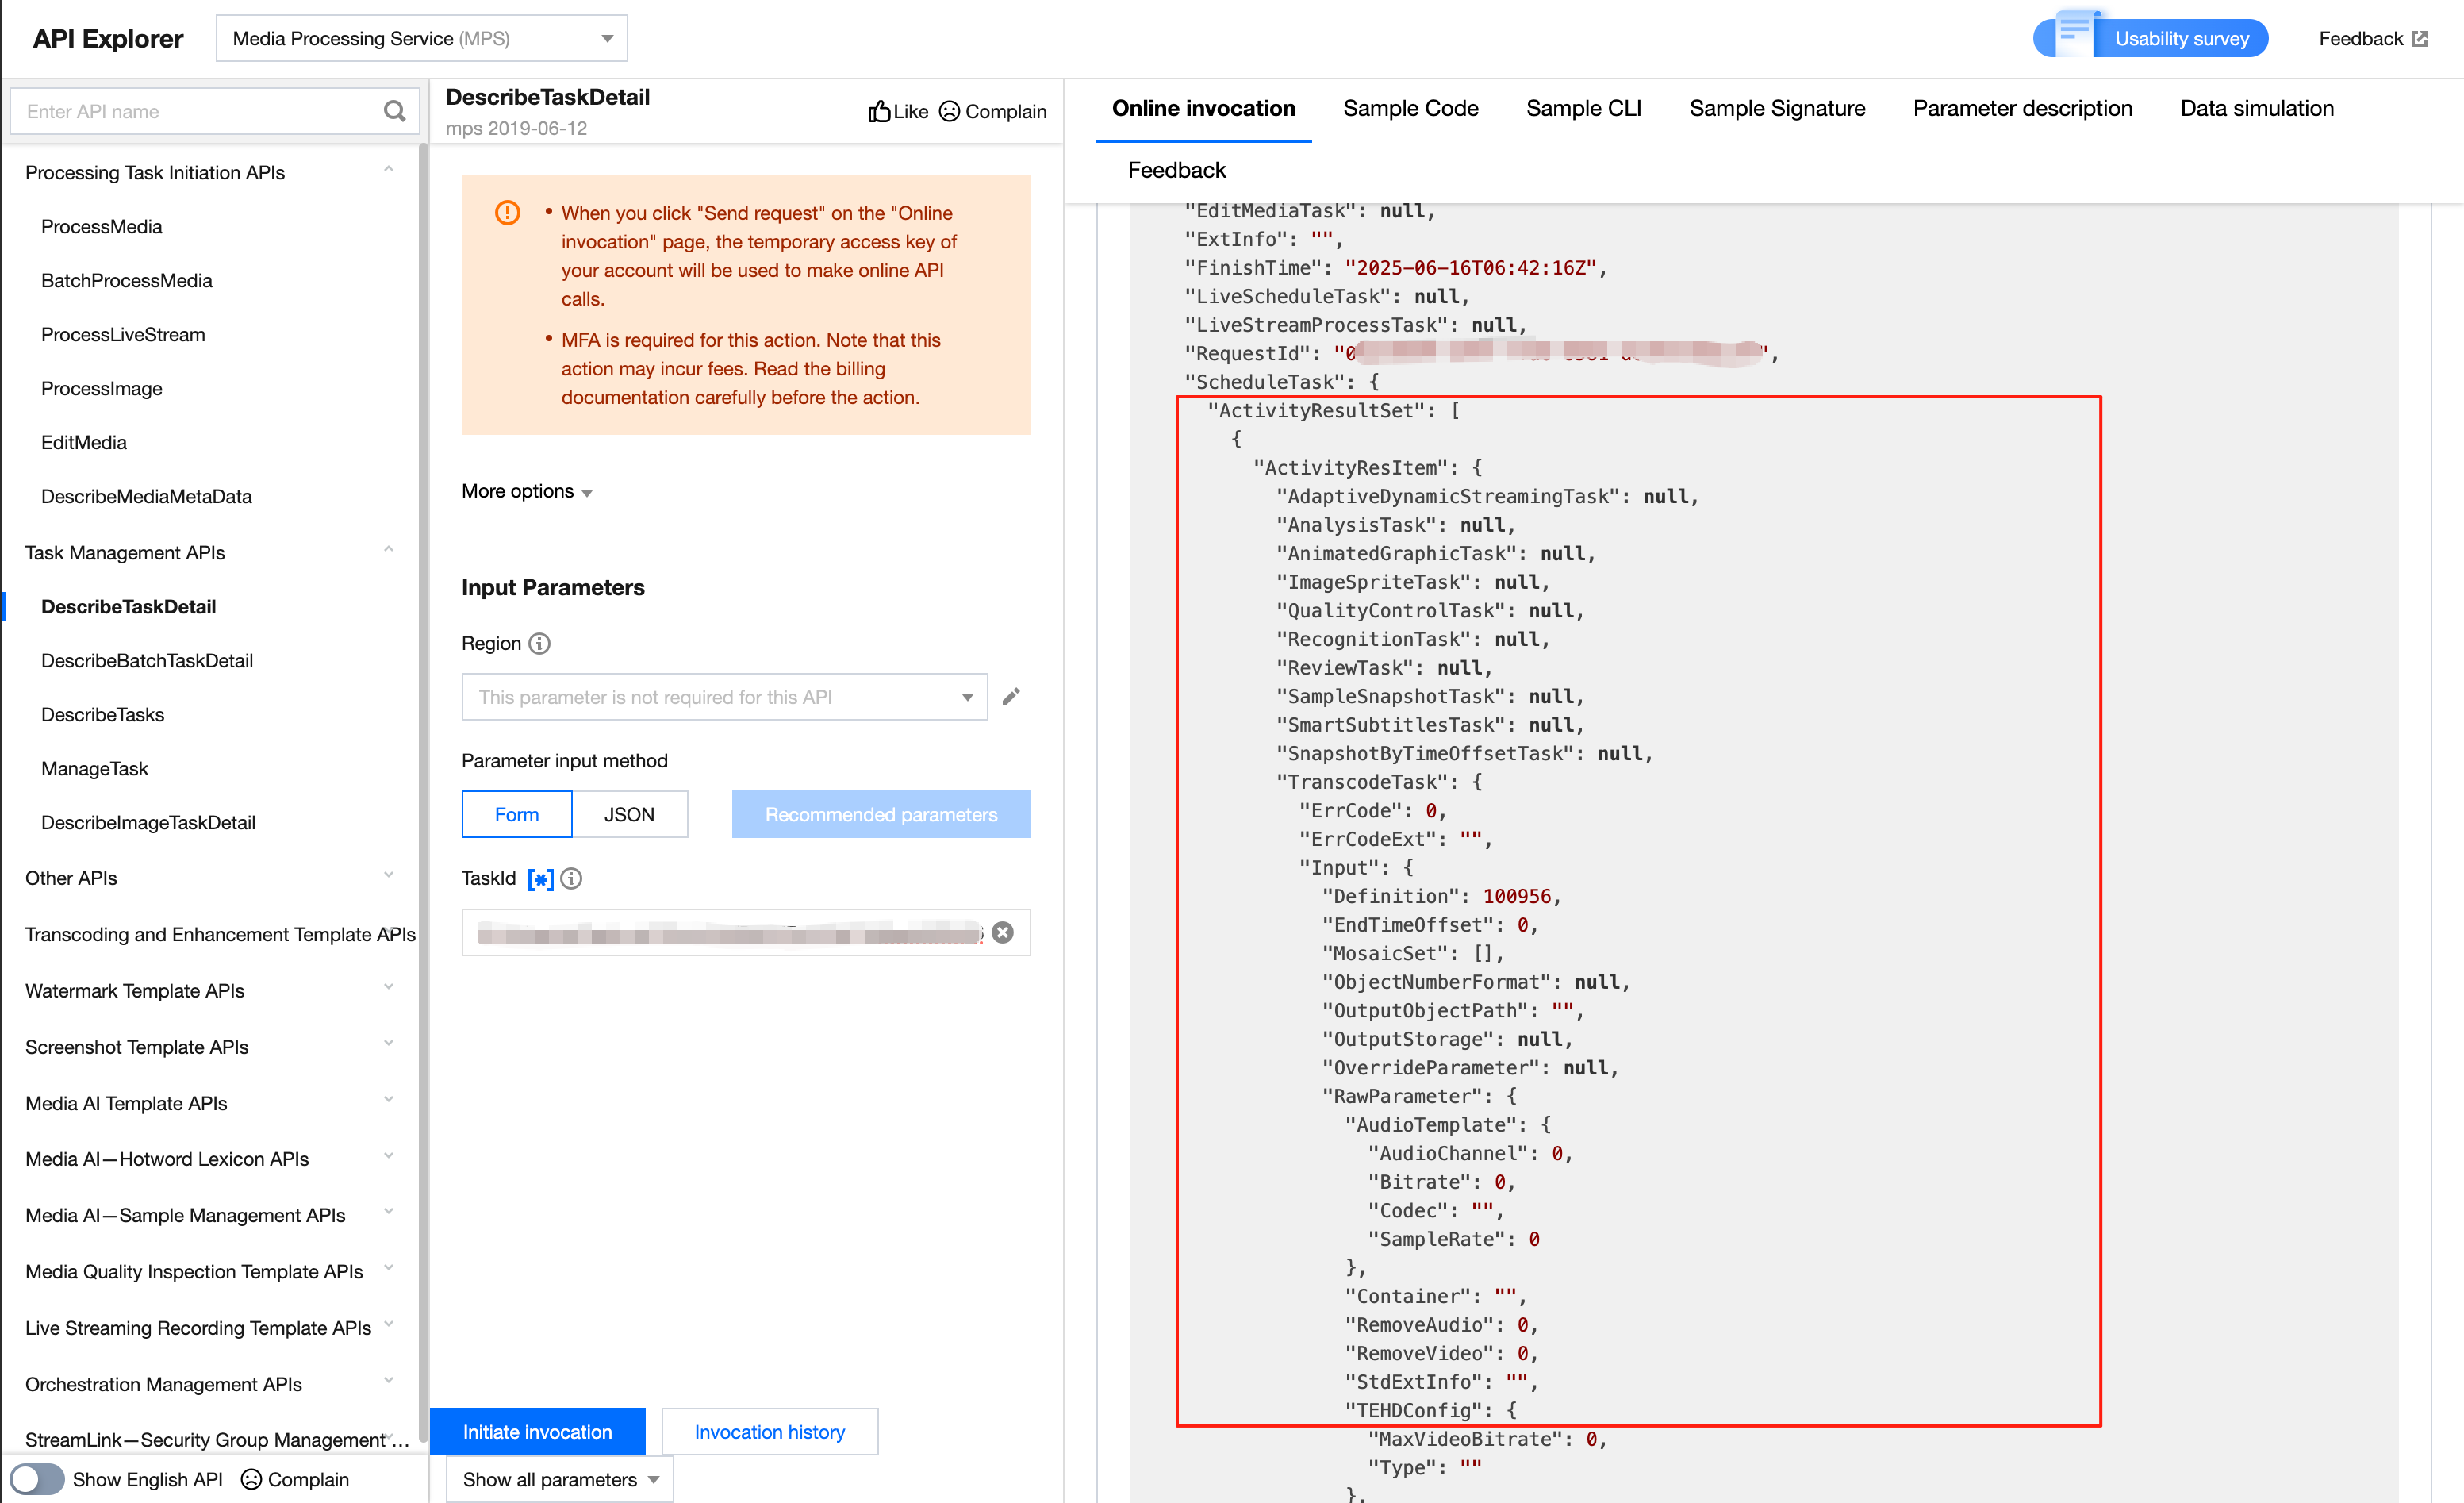Open the Show all parameters dropdown
The width and height of the screenshot is (2464, 1503).
tap(559, 1478)
